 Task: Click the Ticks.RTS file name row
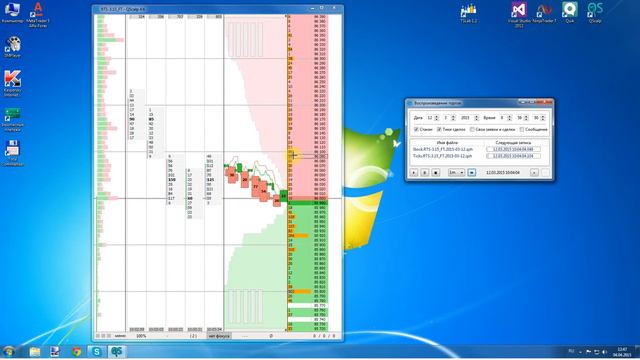point(442,156)
